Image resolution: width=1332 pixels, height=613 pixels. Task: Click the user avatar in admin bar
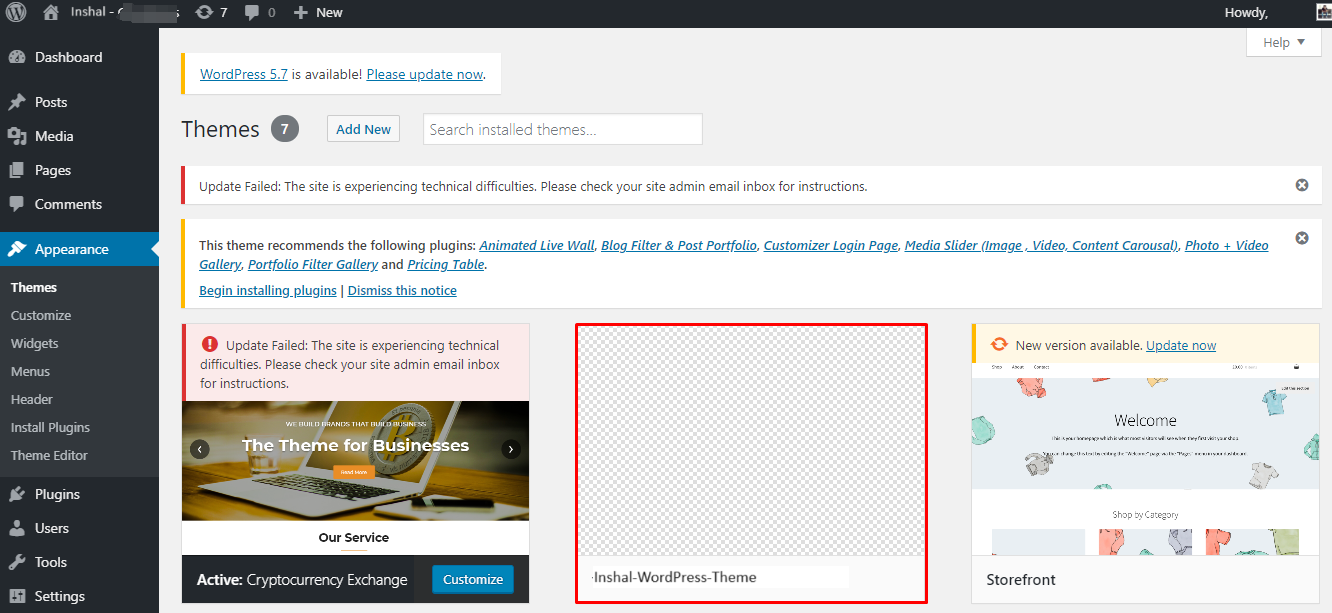click(1322, 13)
